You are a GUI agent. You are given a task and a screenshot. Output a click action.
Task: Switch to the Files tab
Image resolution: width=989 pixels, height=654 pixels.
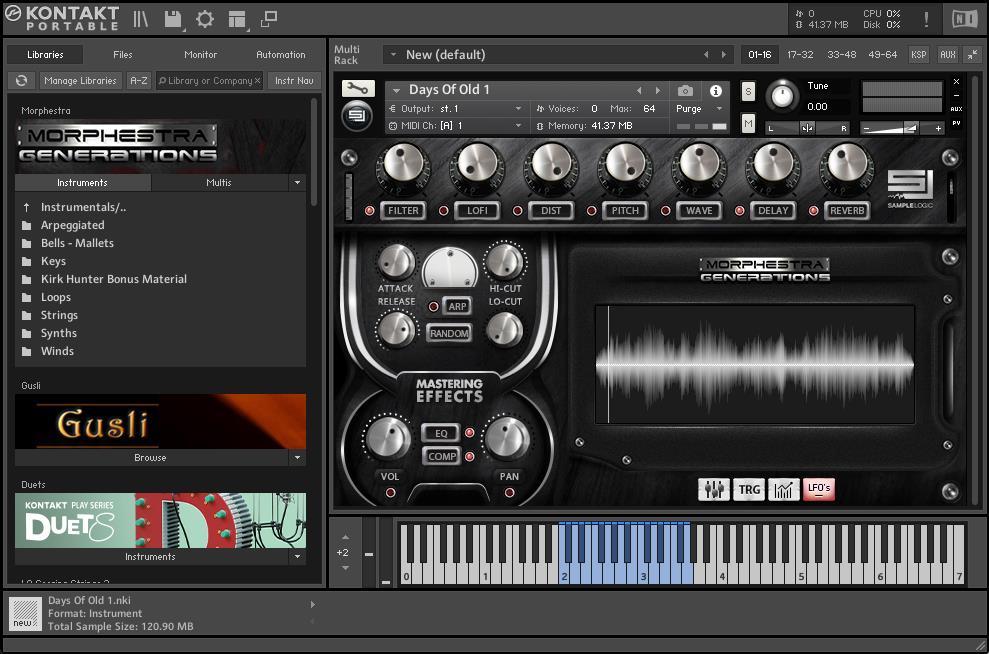(x=122, y=55)
